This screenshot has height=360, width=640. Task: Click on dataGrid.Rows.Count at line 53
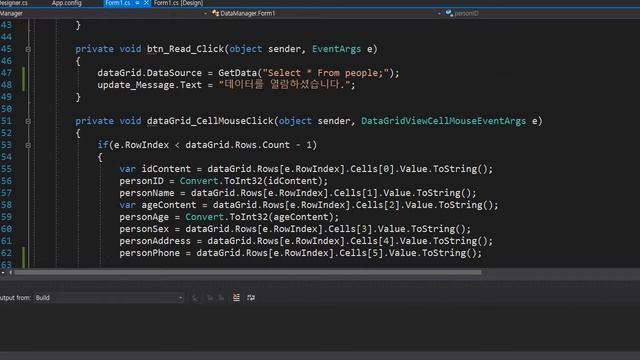(x=238, y=145)
